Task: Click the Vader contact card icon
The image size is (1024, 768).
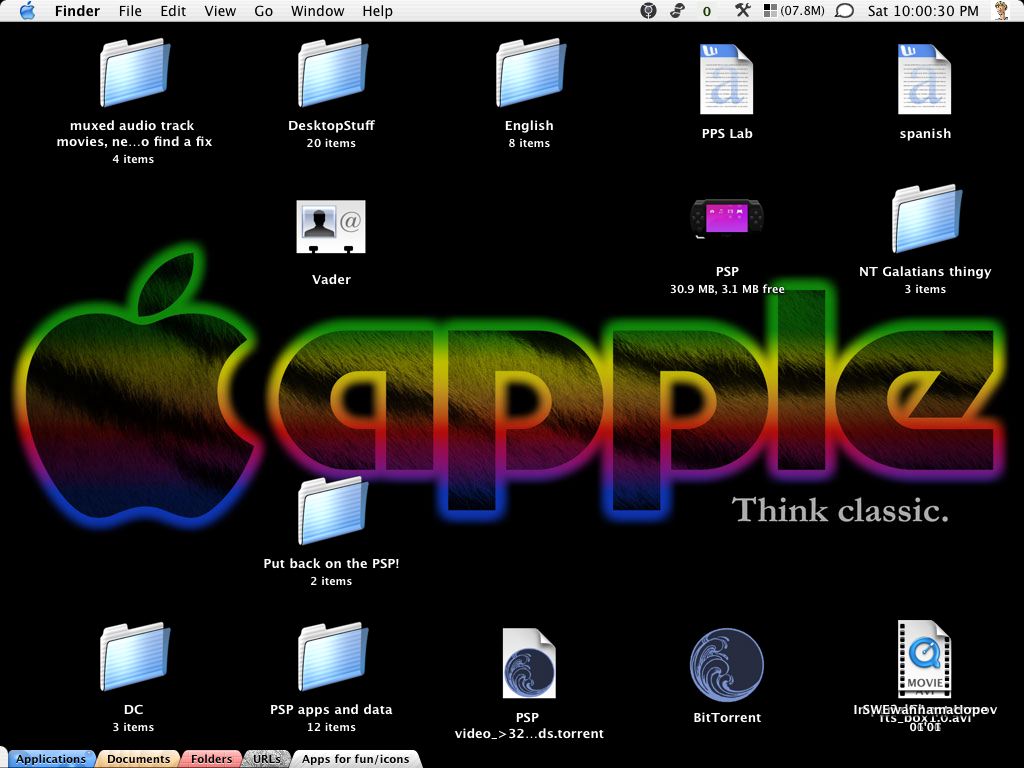Action: 331,227
